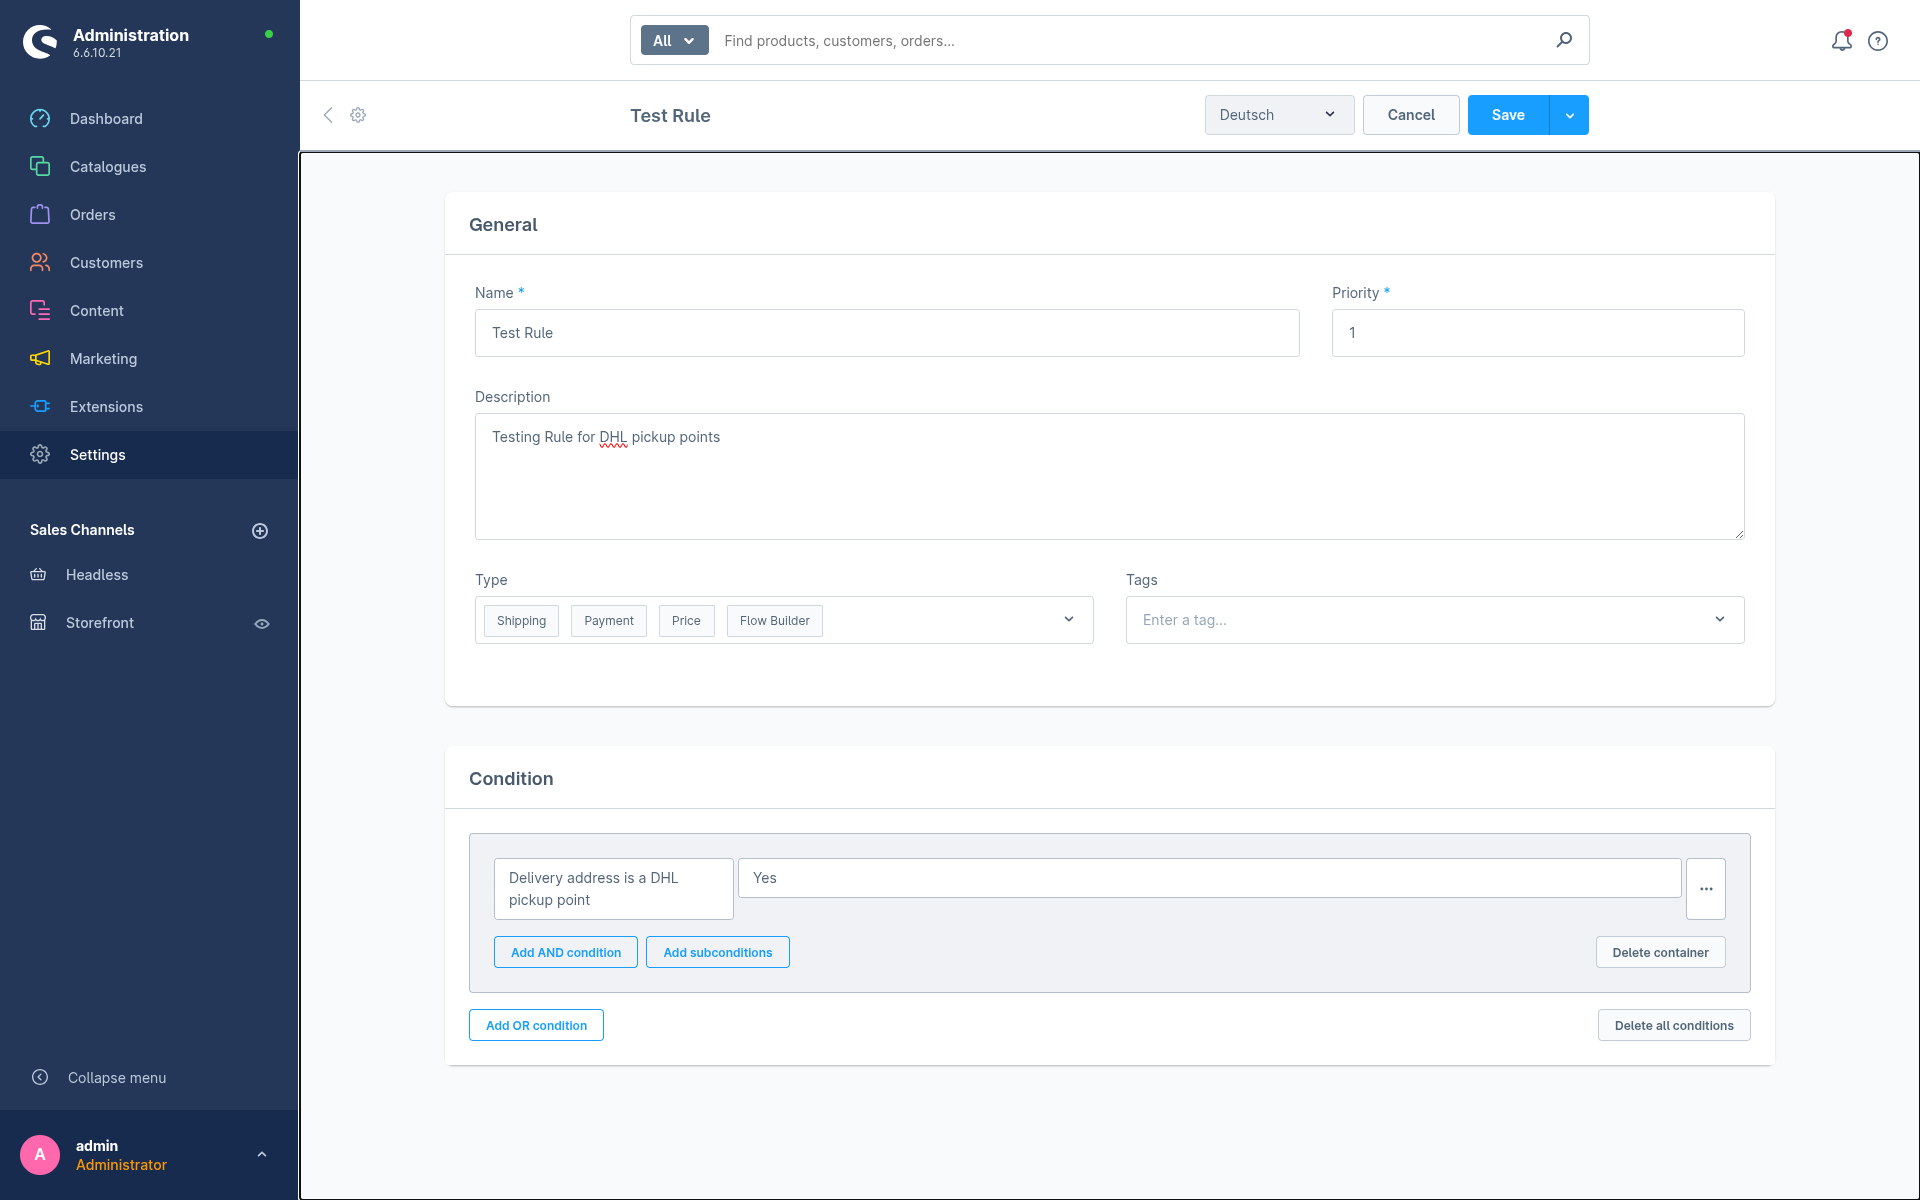Image resolution: width=1920 pixels, height=1200 pixels.
Task: Click Delete container
Action: pyautogui.click(x=1661, y=952)
